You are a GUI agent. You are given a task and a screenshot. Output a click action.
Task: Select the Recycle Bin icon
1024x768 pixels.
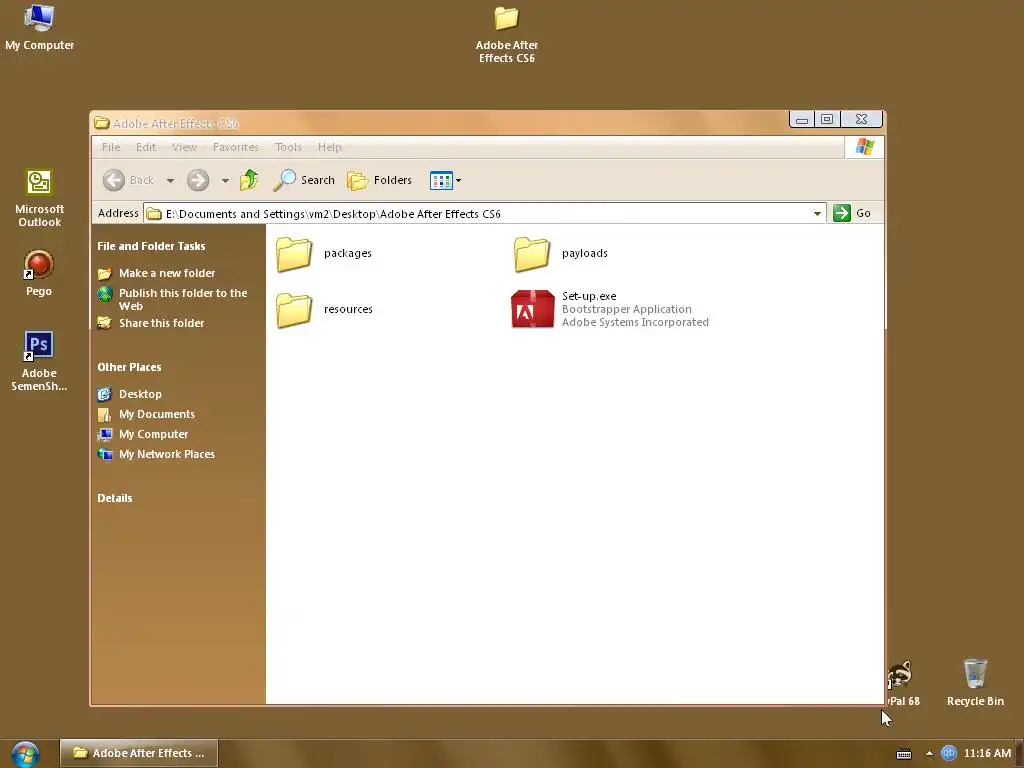click(975, 682)
